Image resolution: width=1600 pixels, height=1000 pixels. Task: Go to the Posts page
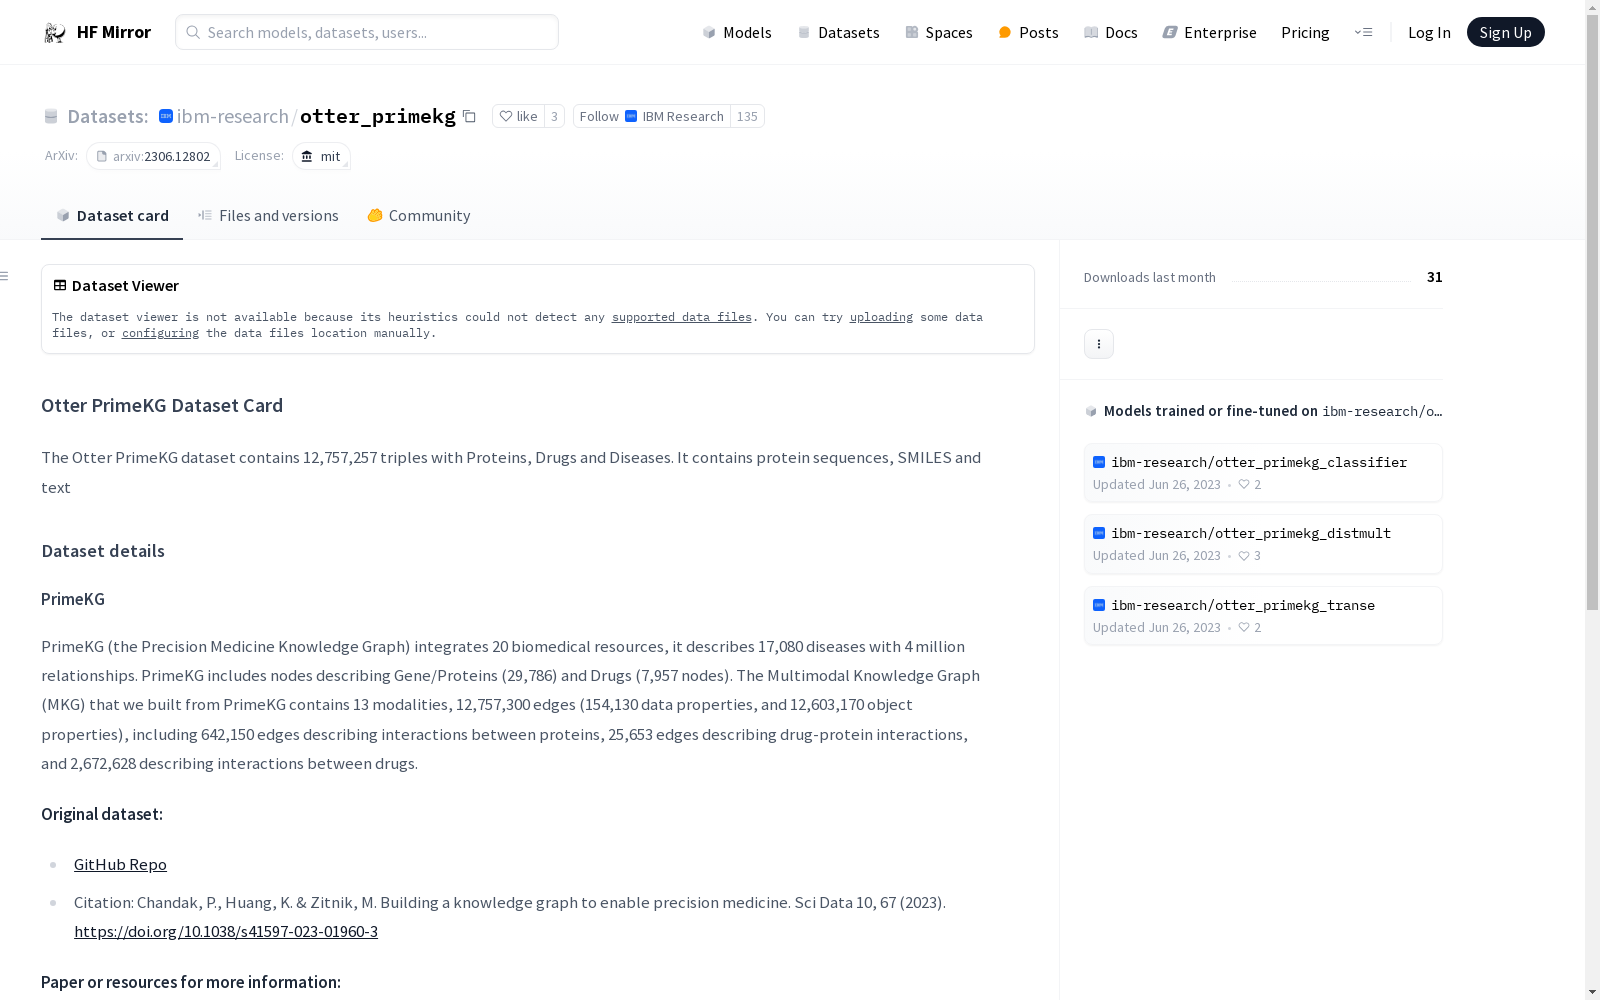pyautogui.click(x=1028, y=32)
